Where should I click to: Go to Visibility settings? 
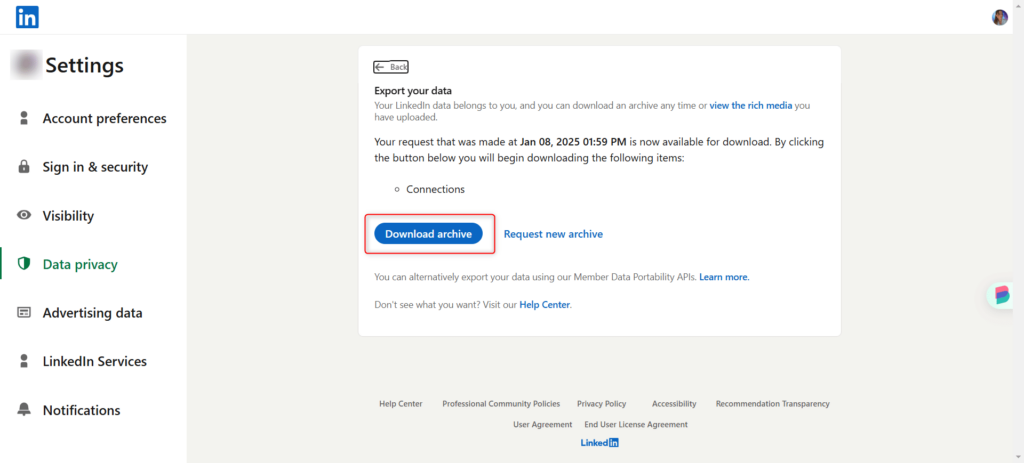69,216
